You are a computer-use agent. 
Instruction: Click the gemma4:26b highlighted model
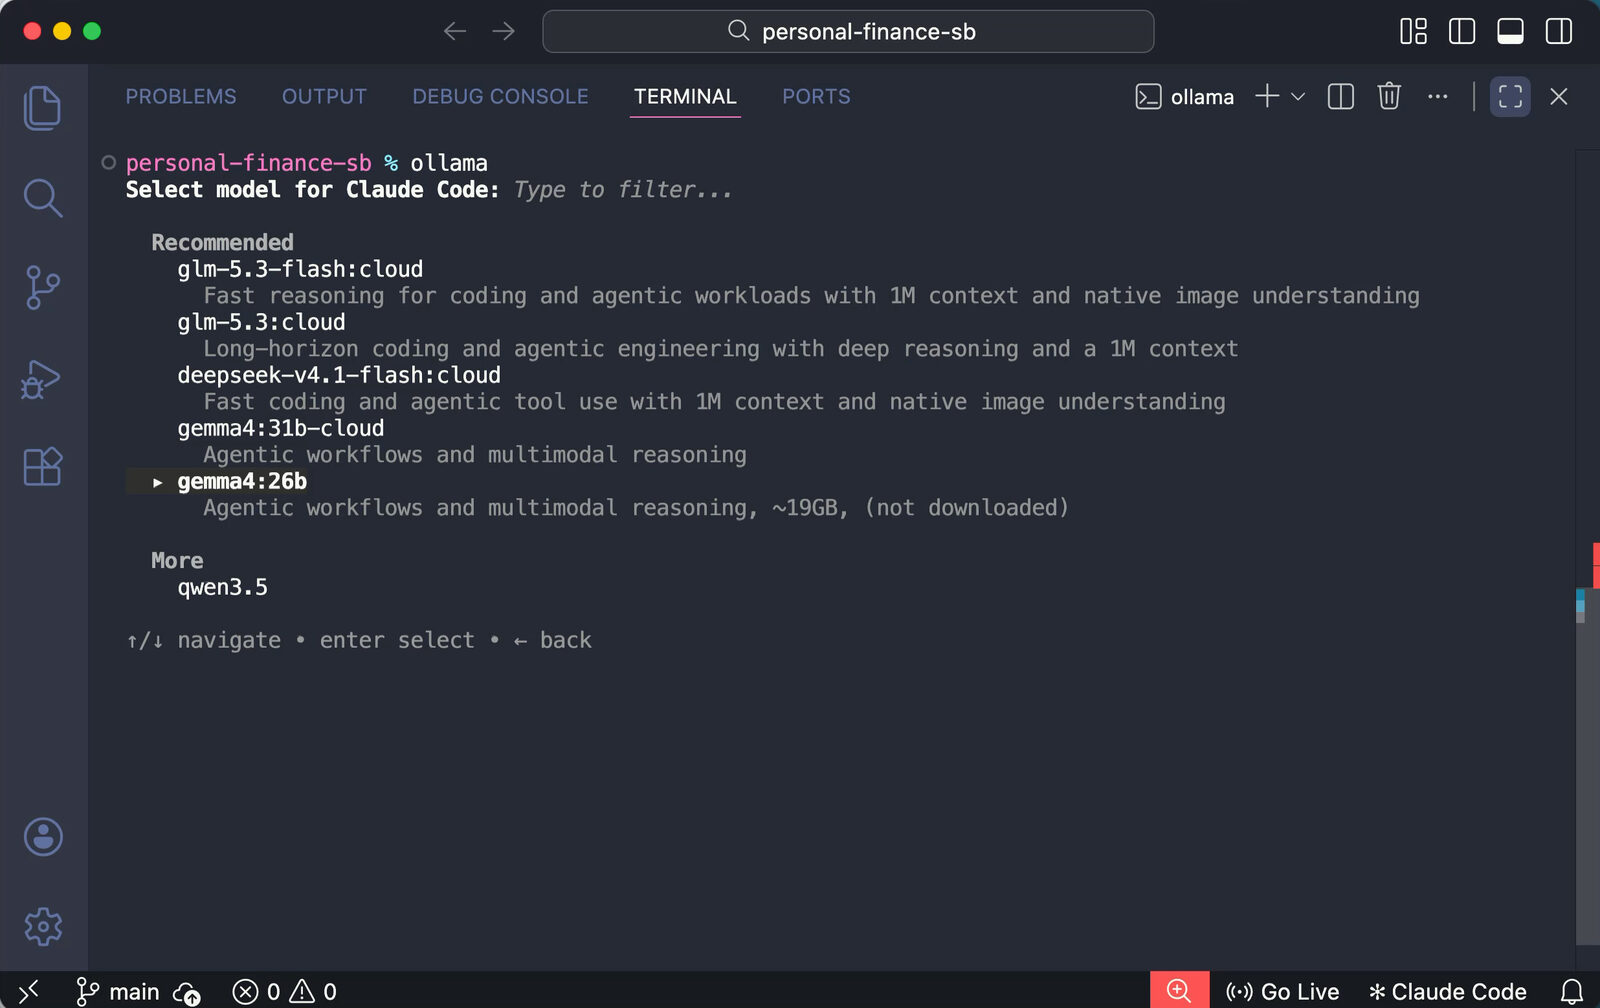point(242,481)
